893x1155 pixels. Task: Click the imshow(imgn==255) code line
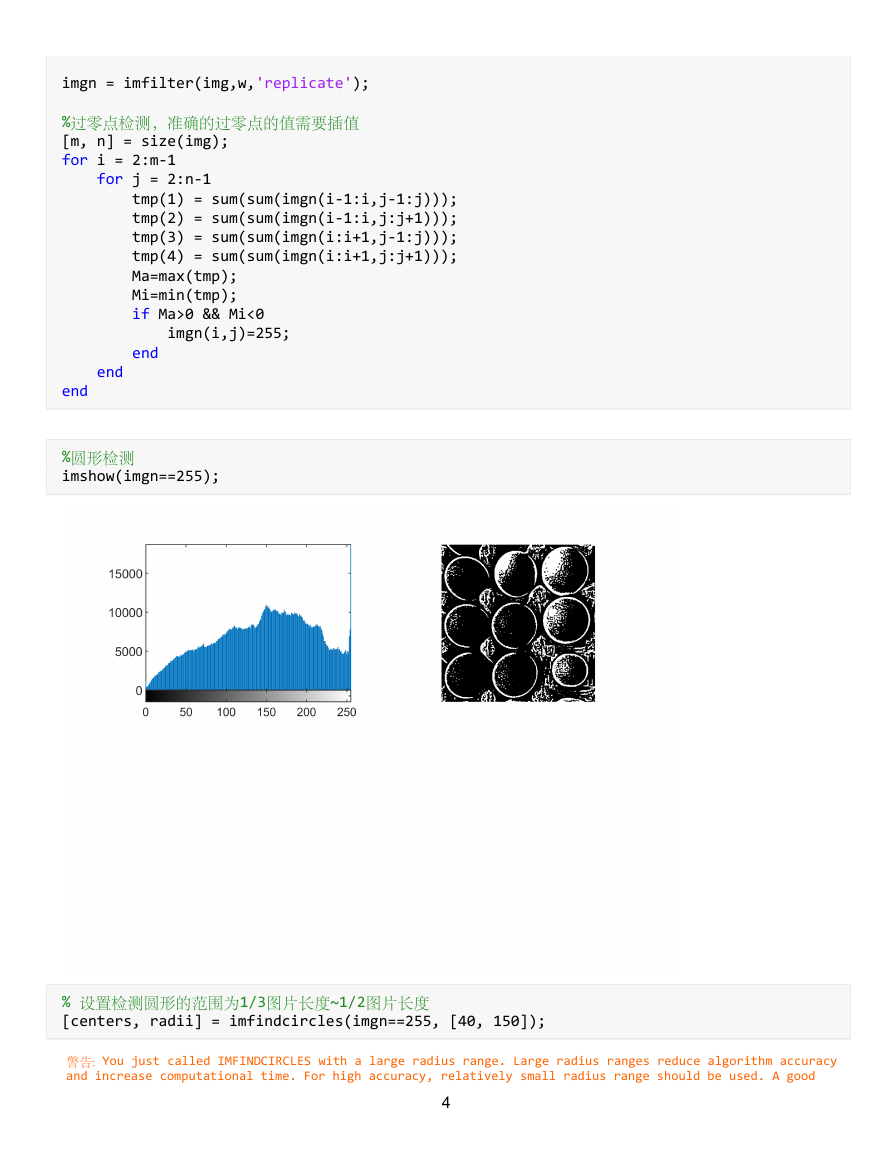tap(141, 477)
